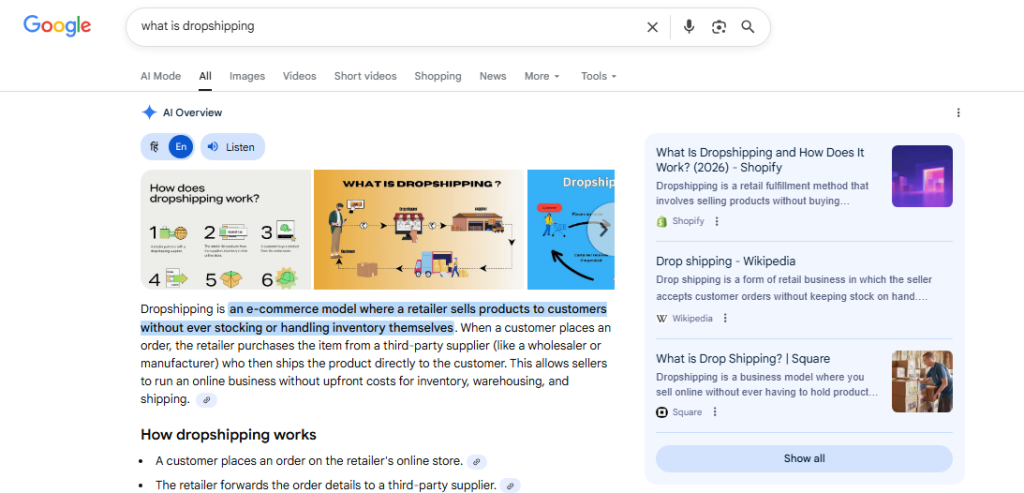Open the Tools dropdown

[x=598, y=76]
